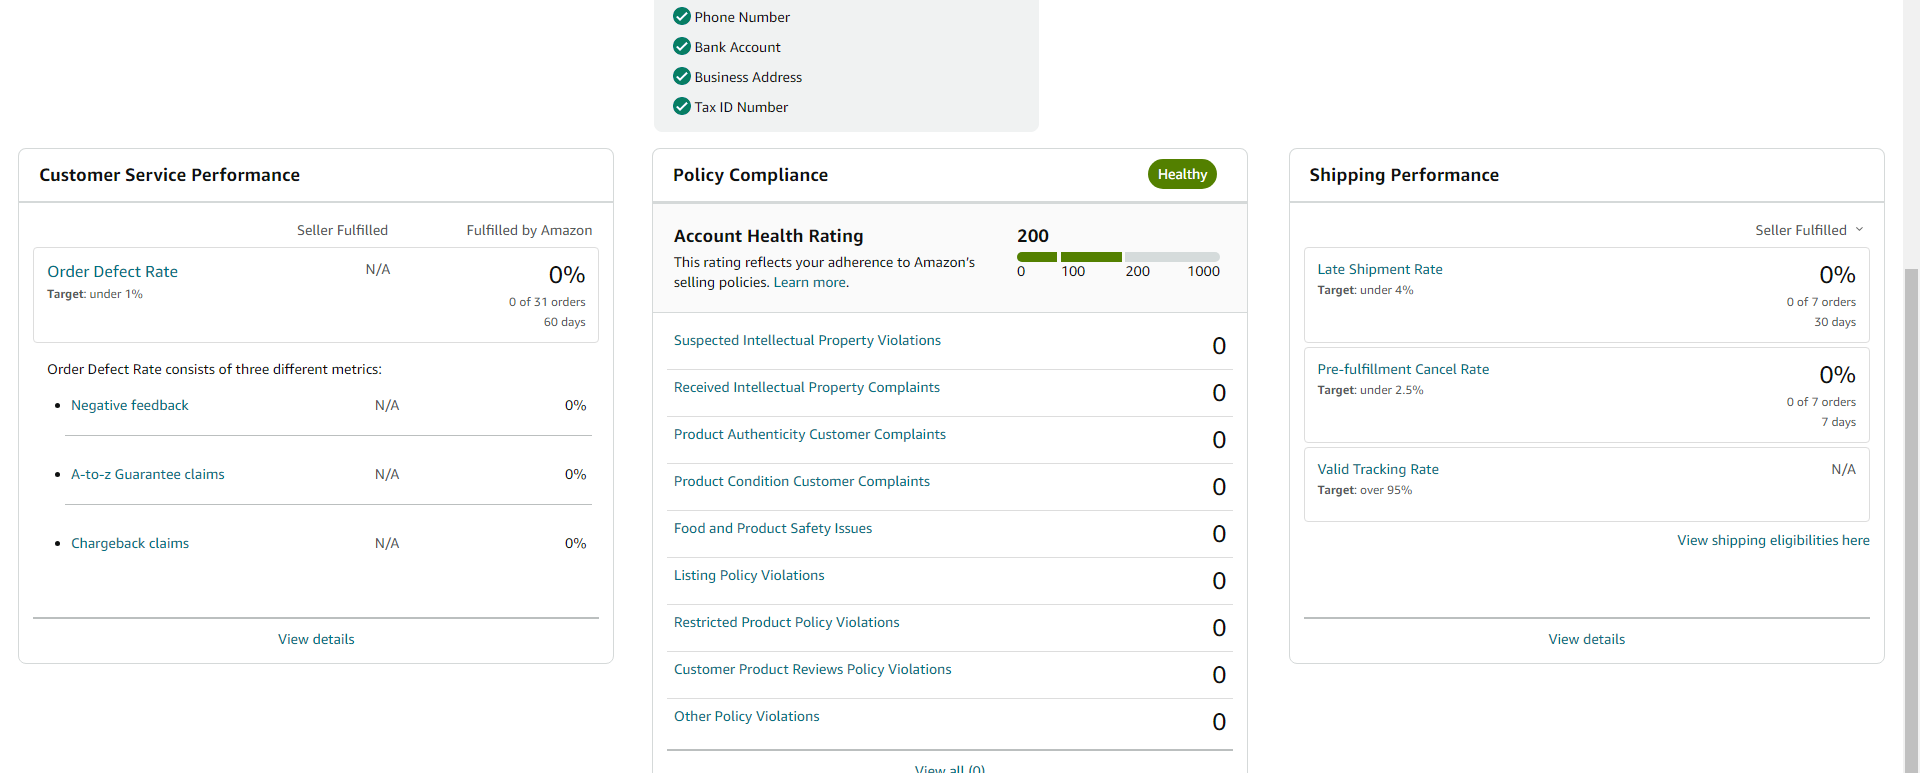Click the Bank Account green checkmark icon

click(682, 46)
